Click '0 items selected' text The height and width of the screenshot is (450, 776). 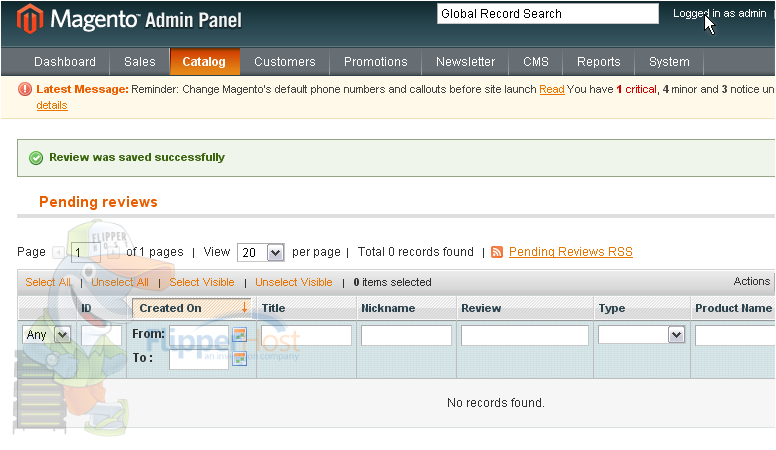click(392, 282)
